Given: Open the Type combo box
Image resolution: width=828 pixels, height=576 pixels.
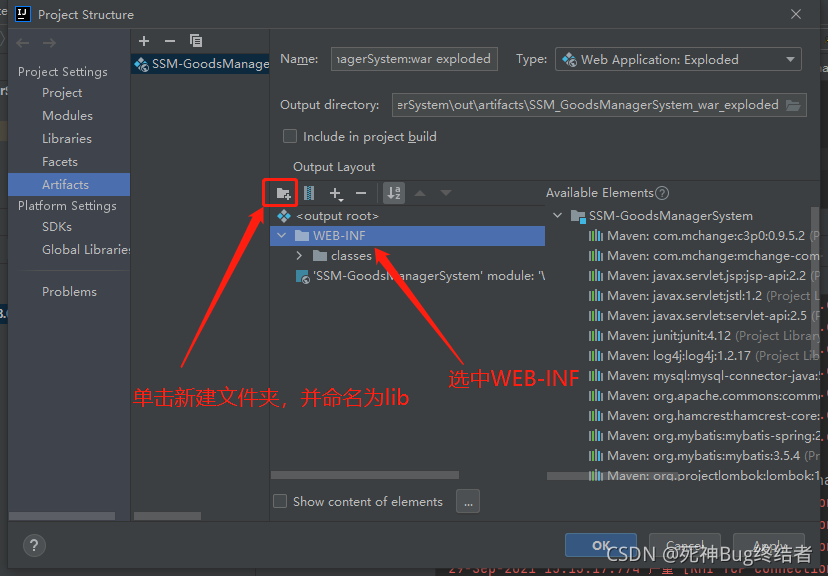Looking at the screenshot, I should [x=678, y=60].
